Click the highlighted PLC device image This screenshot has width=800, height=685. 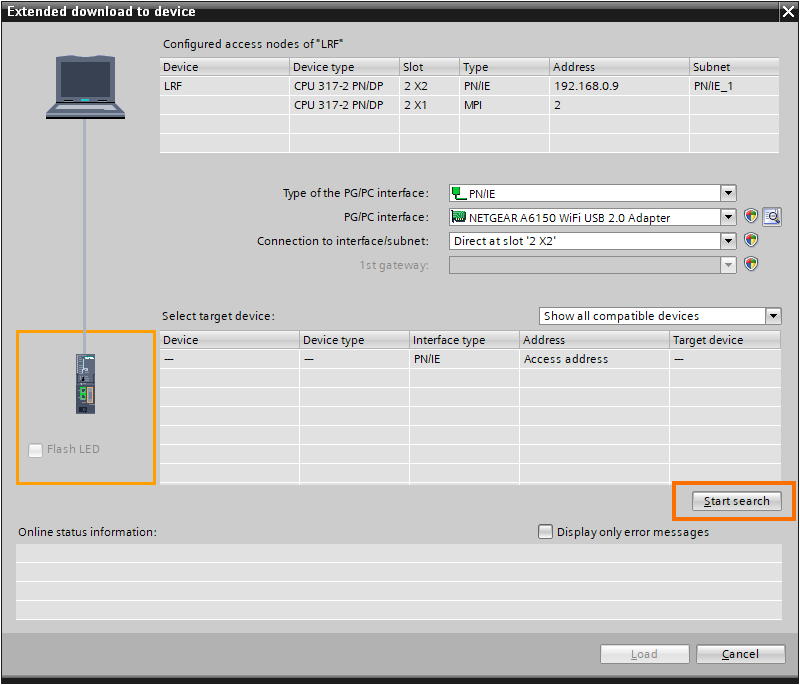pyautogui.click(x=85, y=382)
